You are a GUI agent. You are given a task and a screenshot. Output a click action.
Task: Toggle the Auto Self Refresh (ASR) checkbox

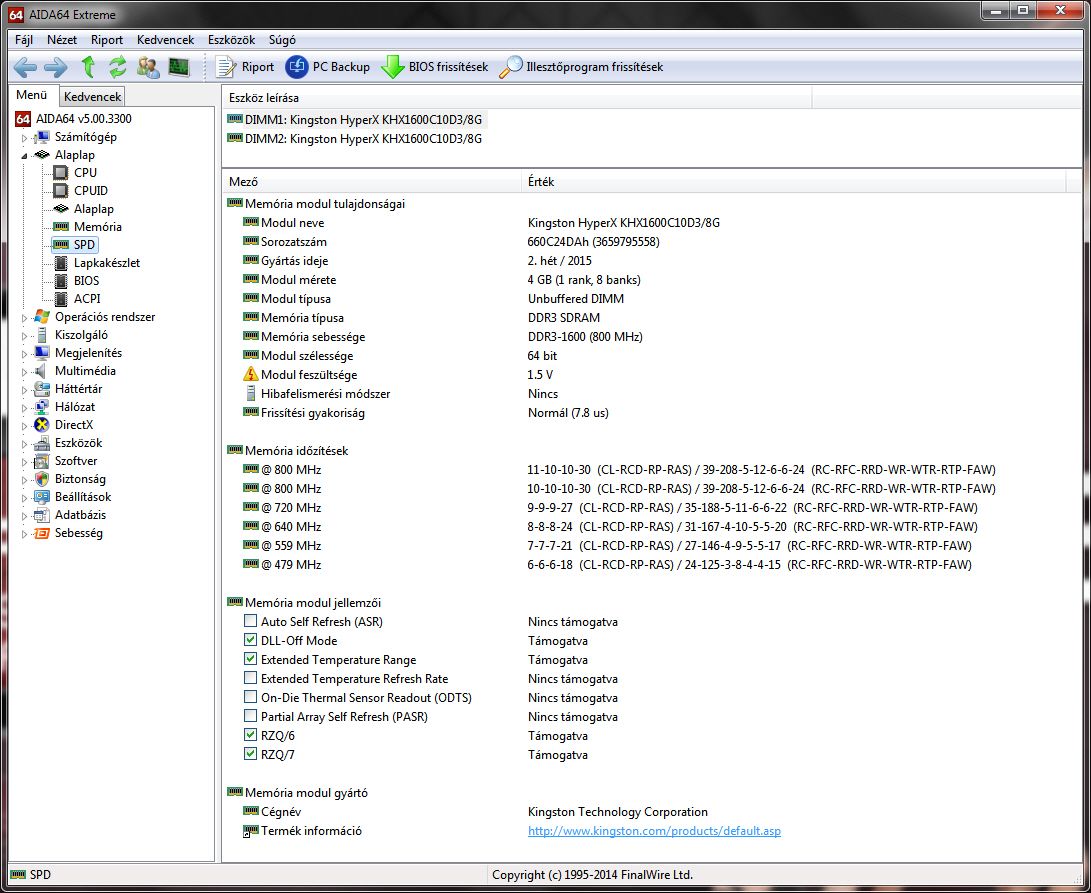click(x=250, y=621)
